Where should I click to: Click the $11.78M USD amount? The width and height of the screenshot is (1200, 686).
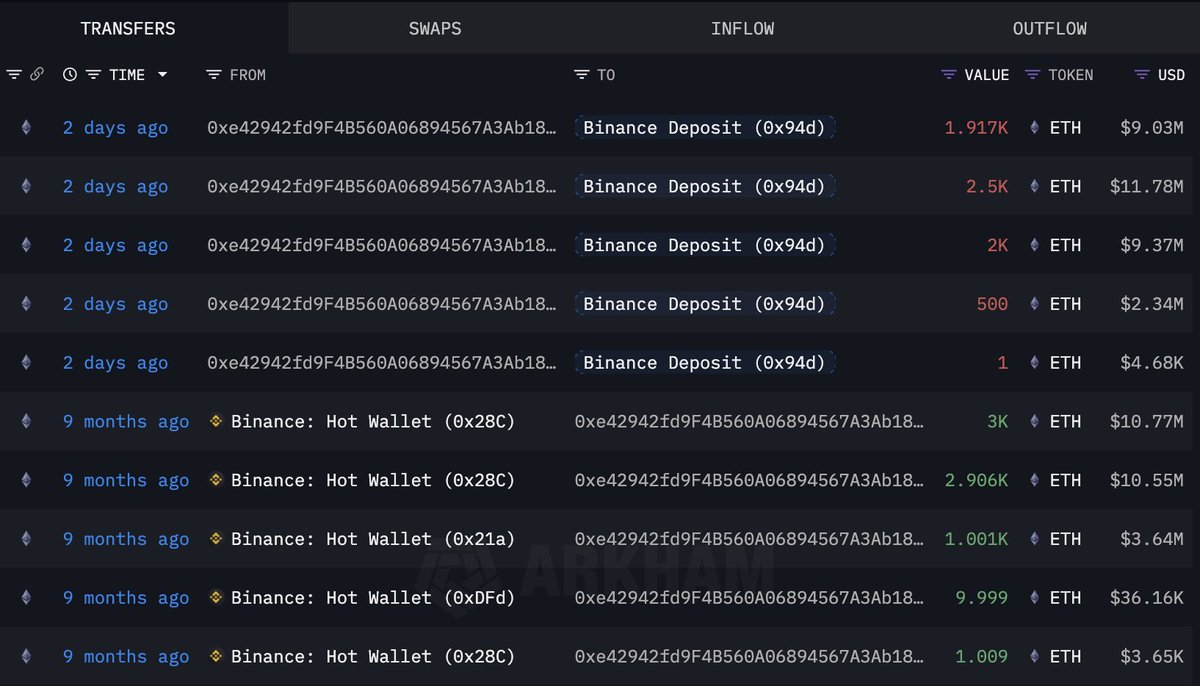tap(1146, 186)
